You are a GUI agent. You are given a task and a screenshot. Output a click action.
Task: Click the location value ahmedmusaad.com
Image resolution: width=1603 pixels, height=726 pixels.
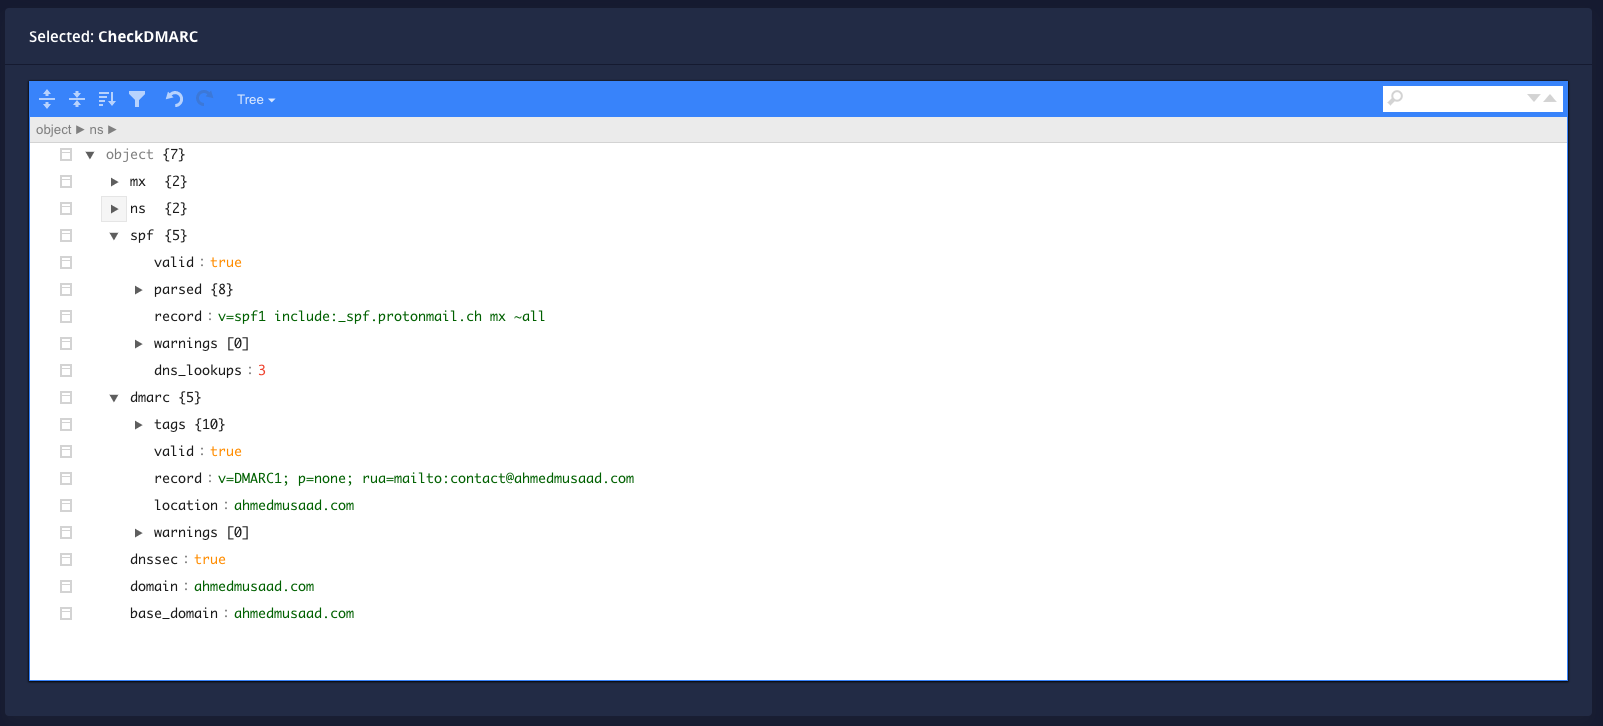(294, 506)
